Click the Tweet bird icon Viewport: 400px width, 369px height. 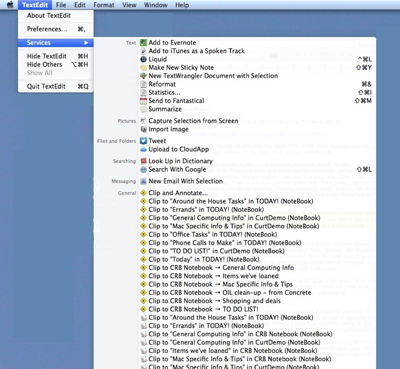(143, 141)
